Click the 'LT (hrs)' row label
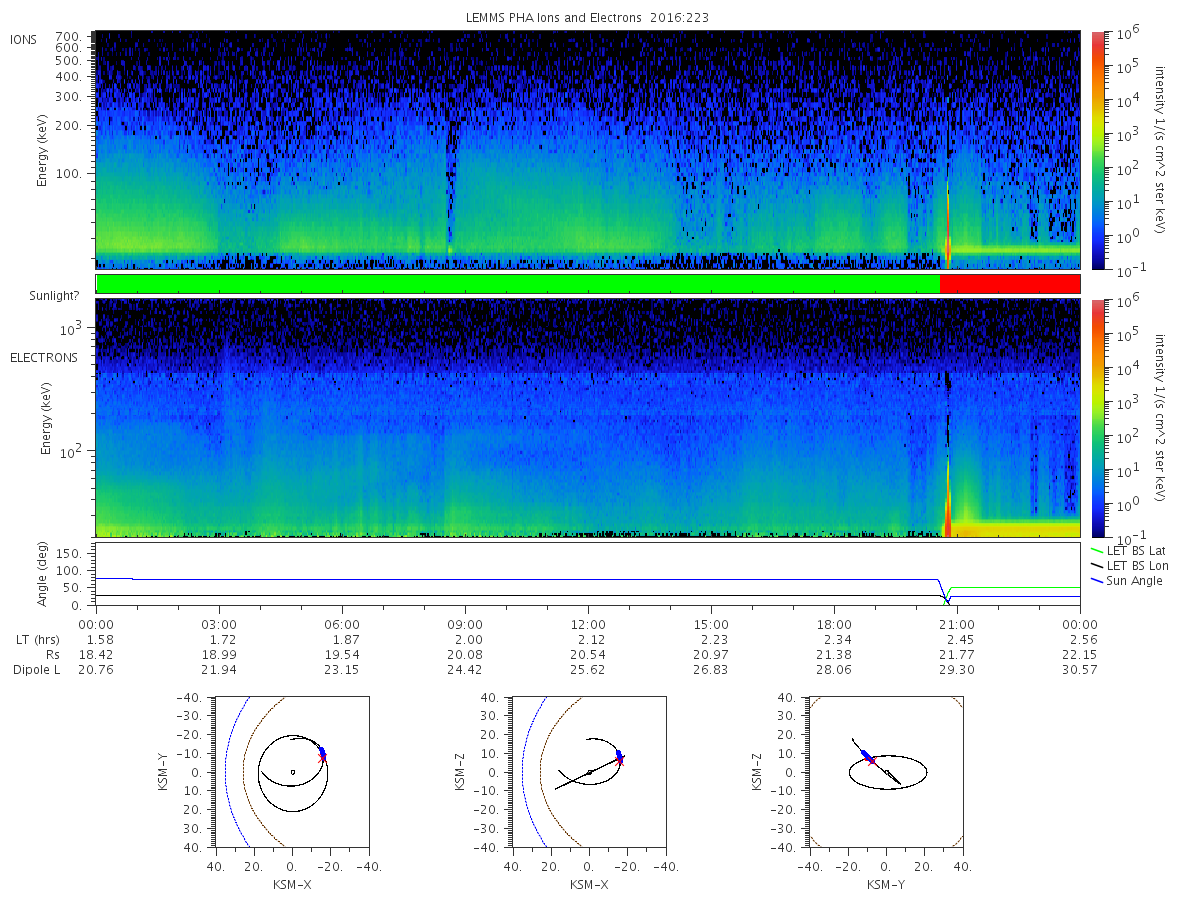Screen dimensions: 1200x900 [36, 639]
